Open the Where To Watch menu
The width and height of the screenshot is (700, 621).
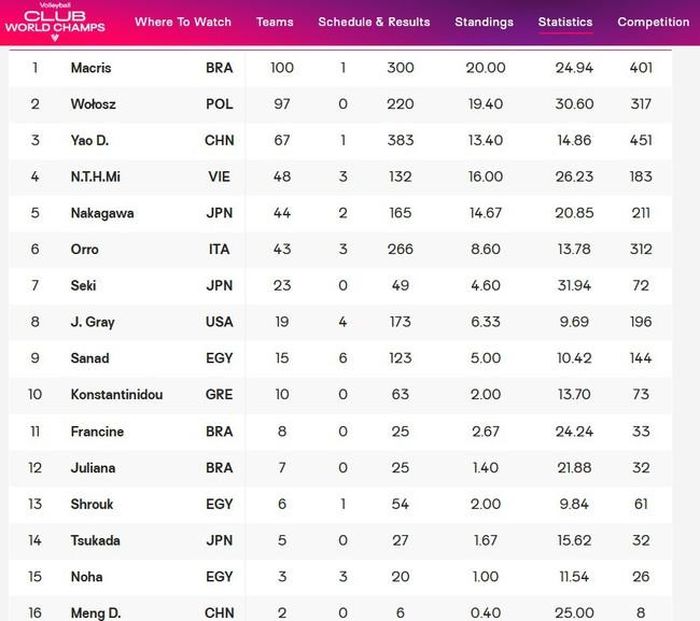click(183, 22)
